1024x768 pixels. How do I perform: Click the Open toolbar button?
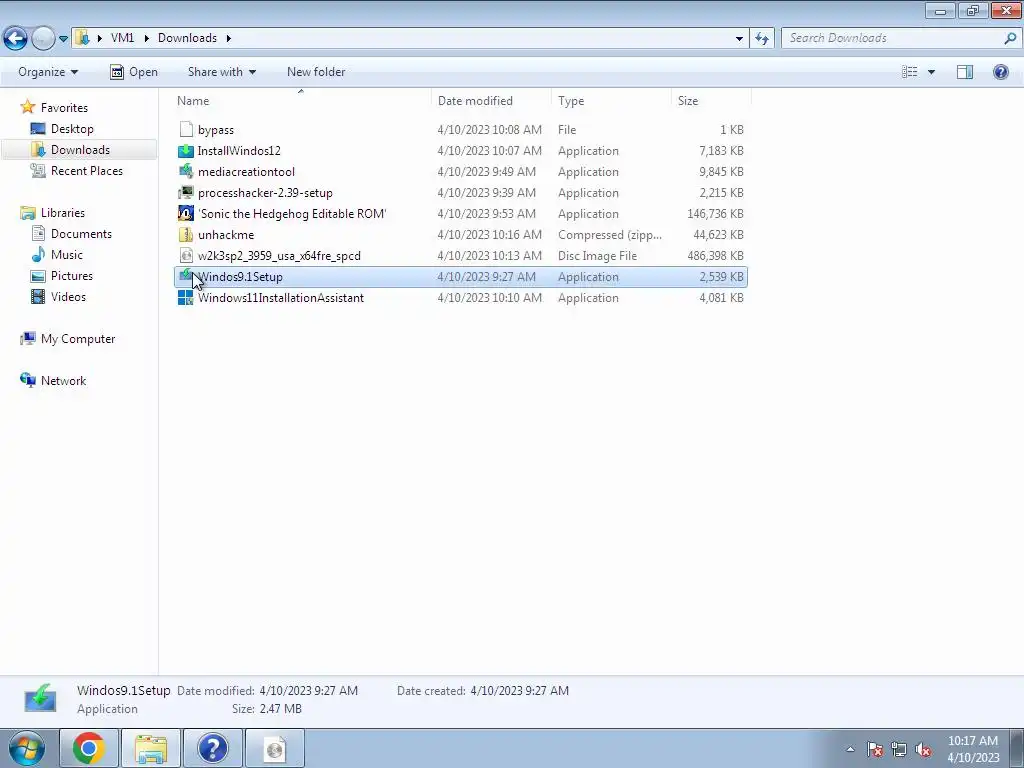click(x=134, y=72)
